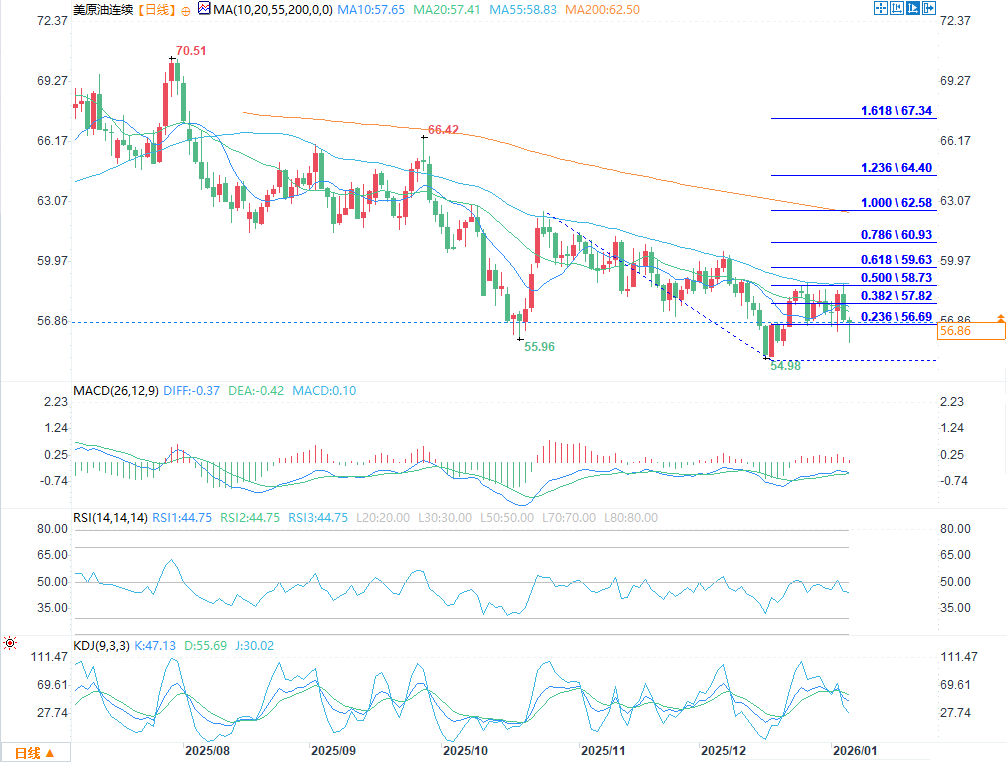Click the 54.98 low price marker
The height and width of the screenshot is (762, 1007).
click(x=785, y=366)
